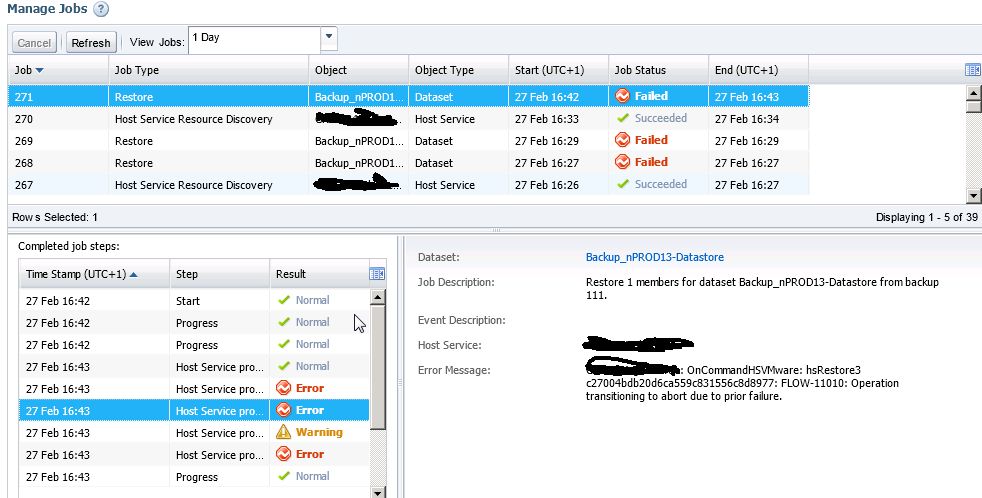This screenshot has width=982, height=498.
Task: Sort by the Job column header
Action: (28, 70)
